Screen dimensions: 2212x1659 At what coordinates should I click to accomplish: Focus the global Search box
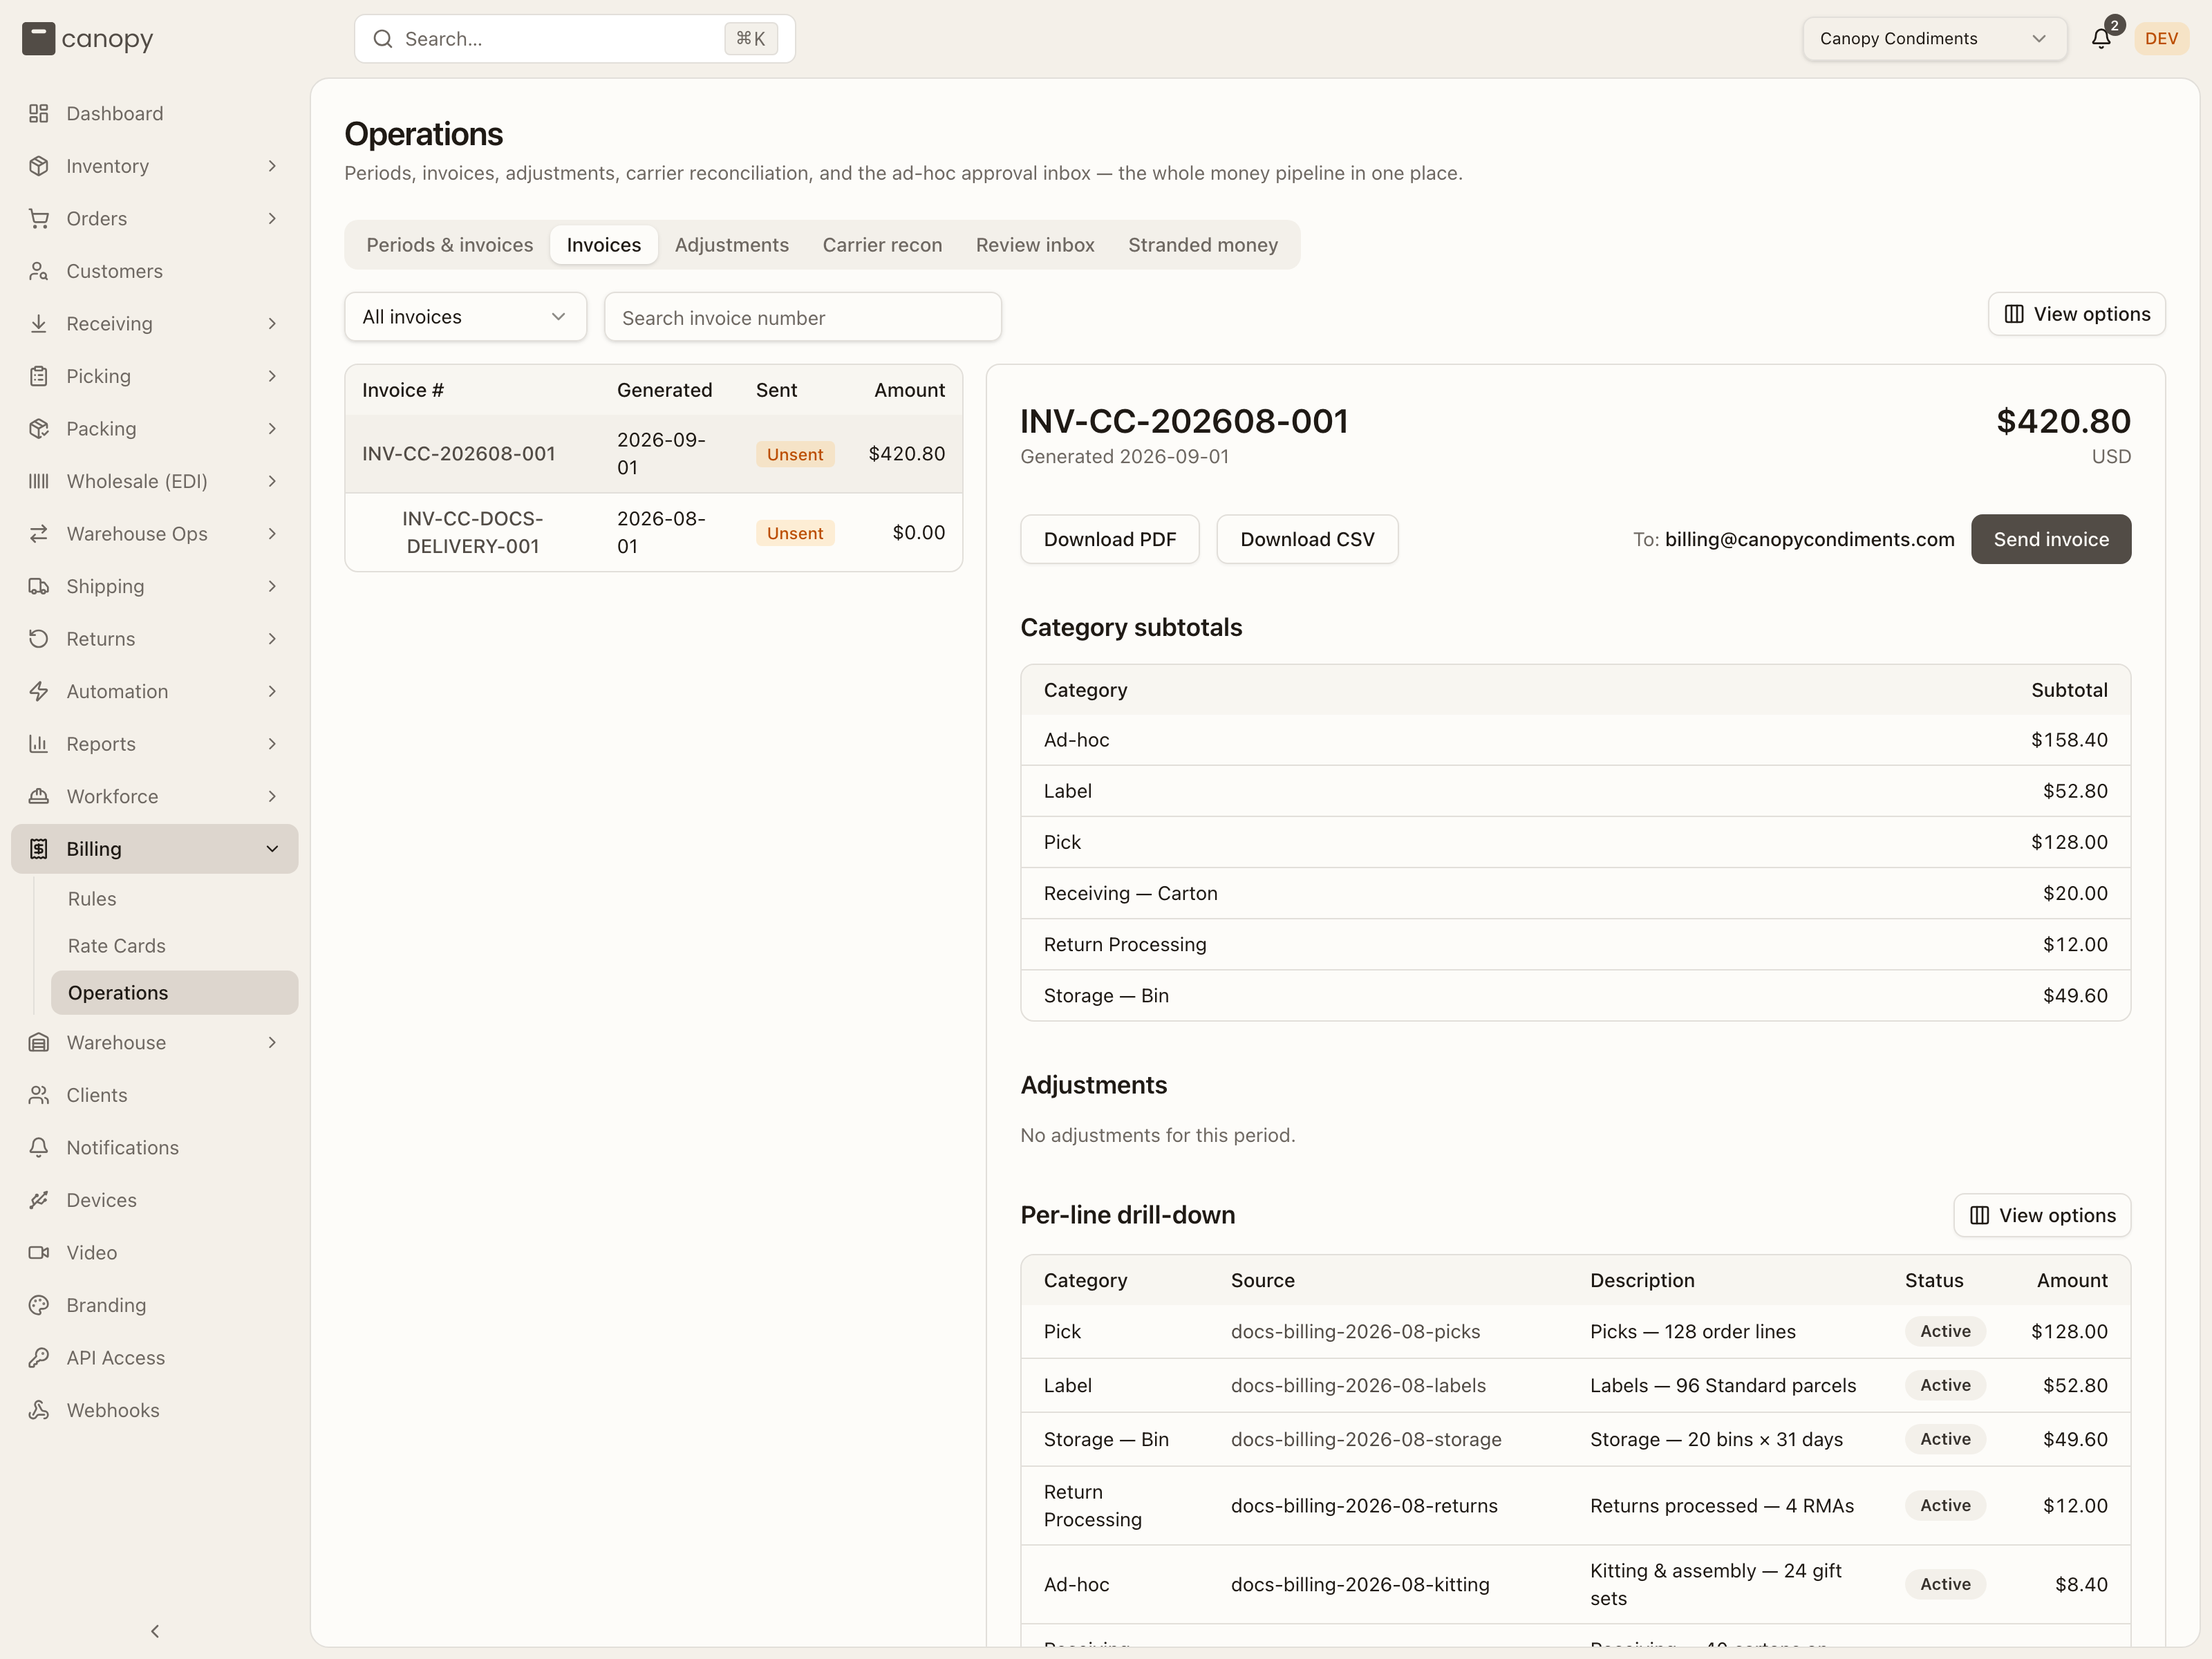pyautogui.click(x=575, y=39)
